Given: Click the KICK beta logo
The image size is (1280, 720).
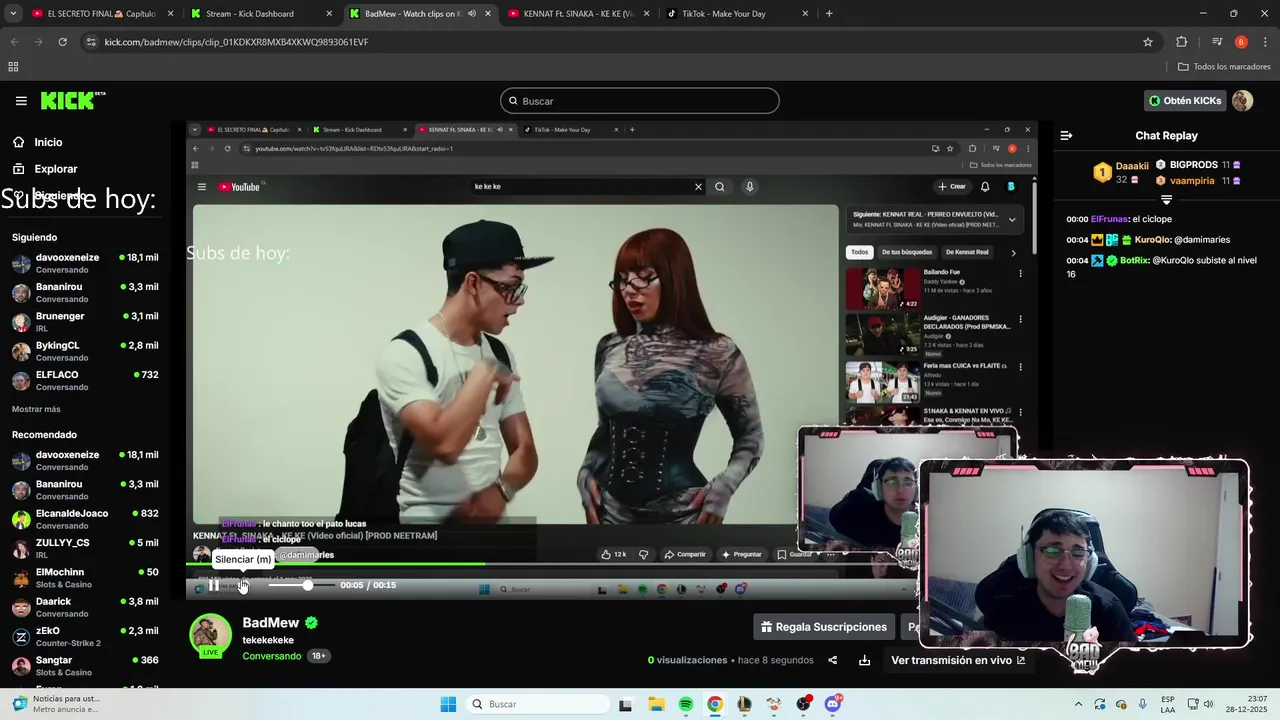Looking at the screenshot, I should point(73,100).
